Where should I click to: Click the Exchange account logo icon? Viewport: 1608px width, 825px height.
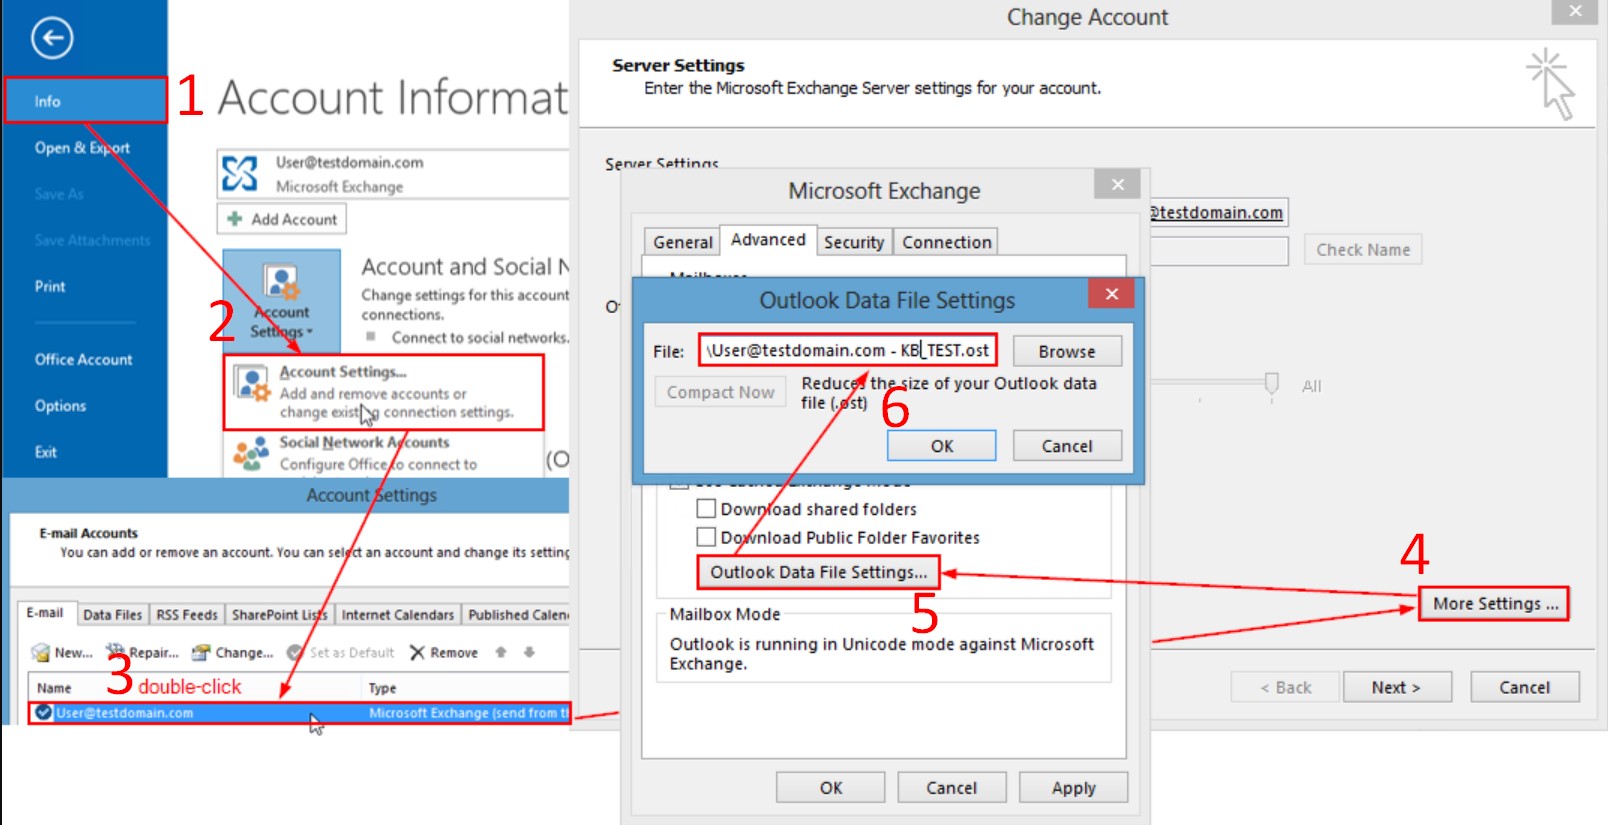pos(240,173)
